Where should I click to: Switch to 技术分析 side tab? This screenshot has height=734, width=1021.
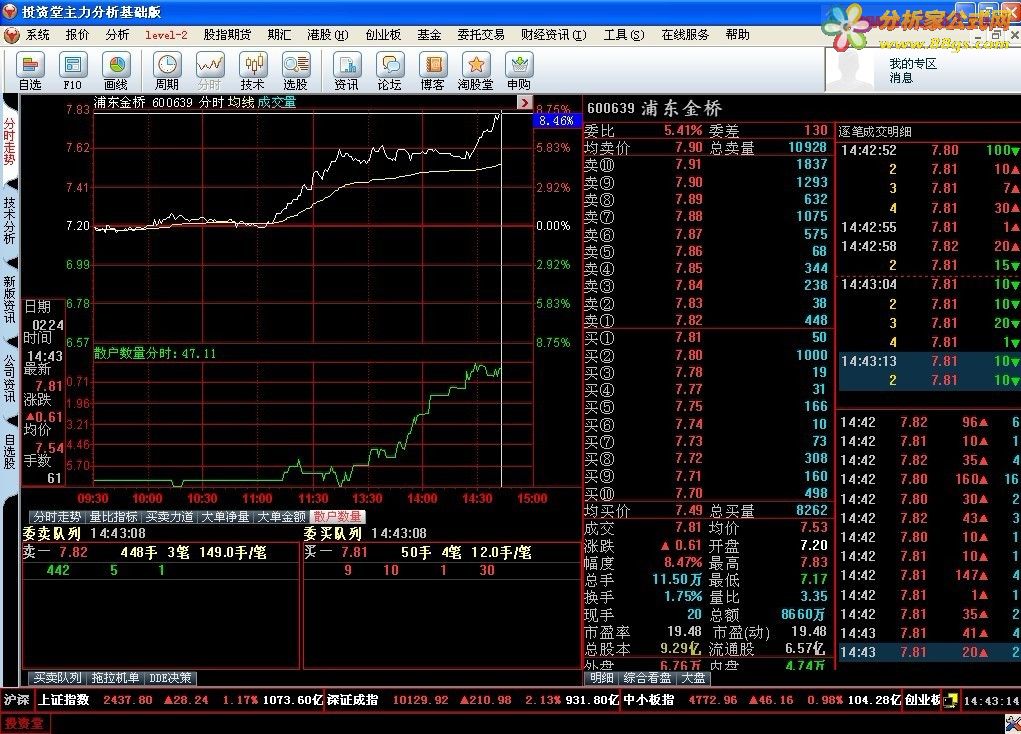coord(9,221)
